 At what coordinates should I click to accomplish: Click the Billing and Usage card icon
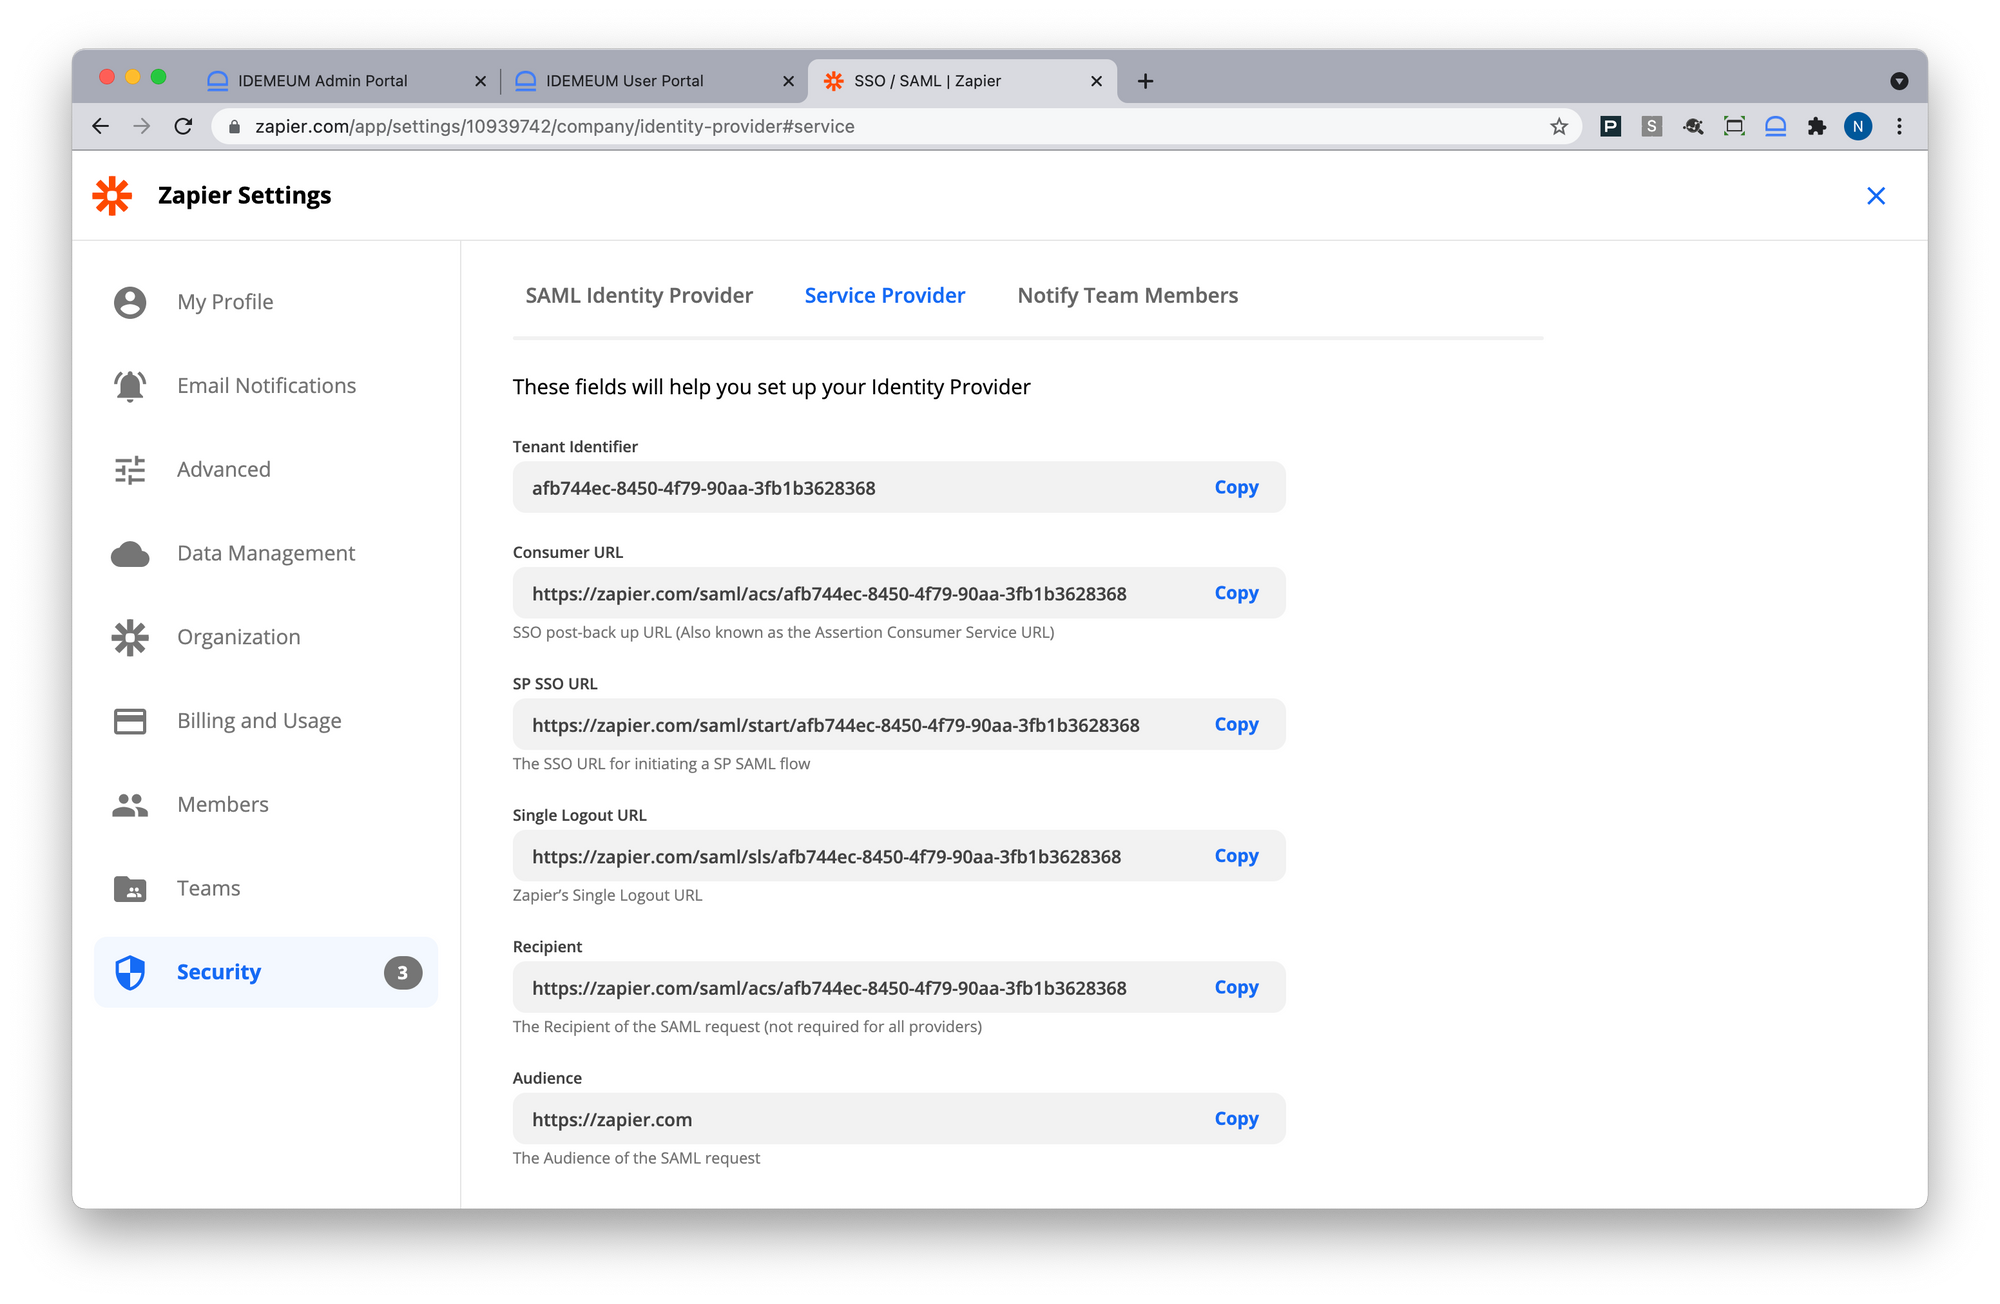tap(130, 721)
